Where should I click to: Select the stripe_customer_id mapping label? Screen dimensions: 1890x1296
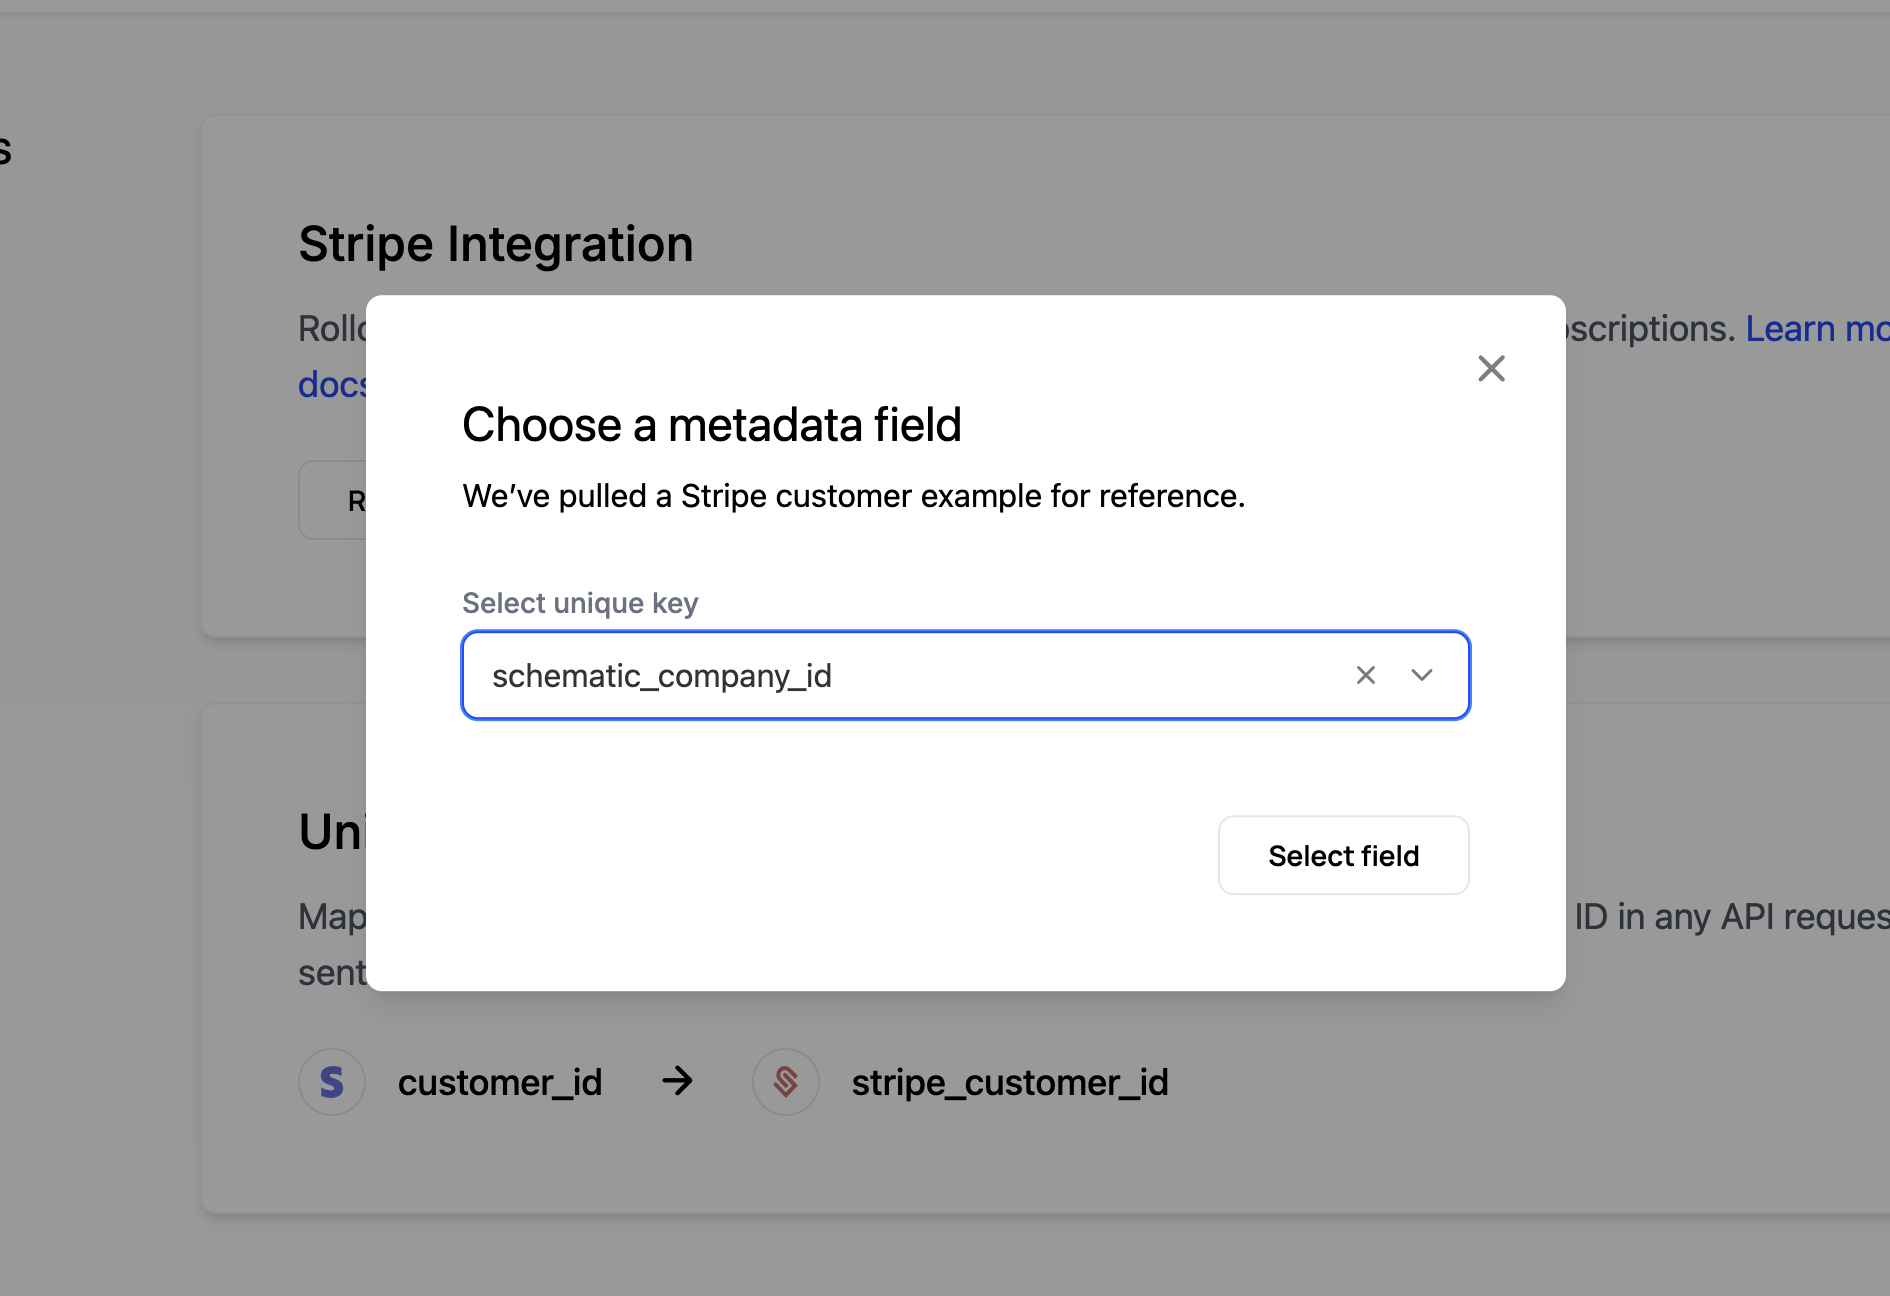[1010, 1082]
